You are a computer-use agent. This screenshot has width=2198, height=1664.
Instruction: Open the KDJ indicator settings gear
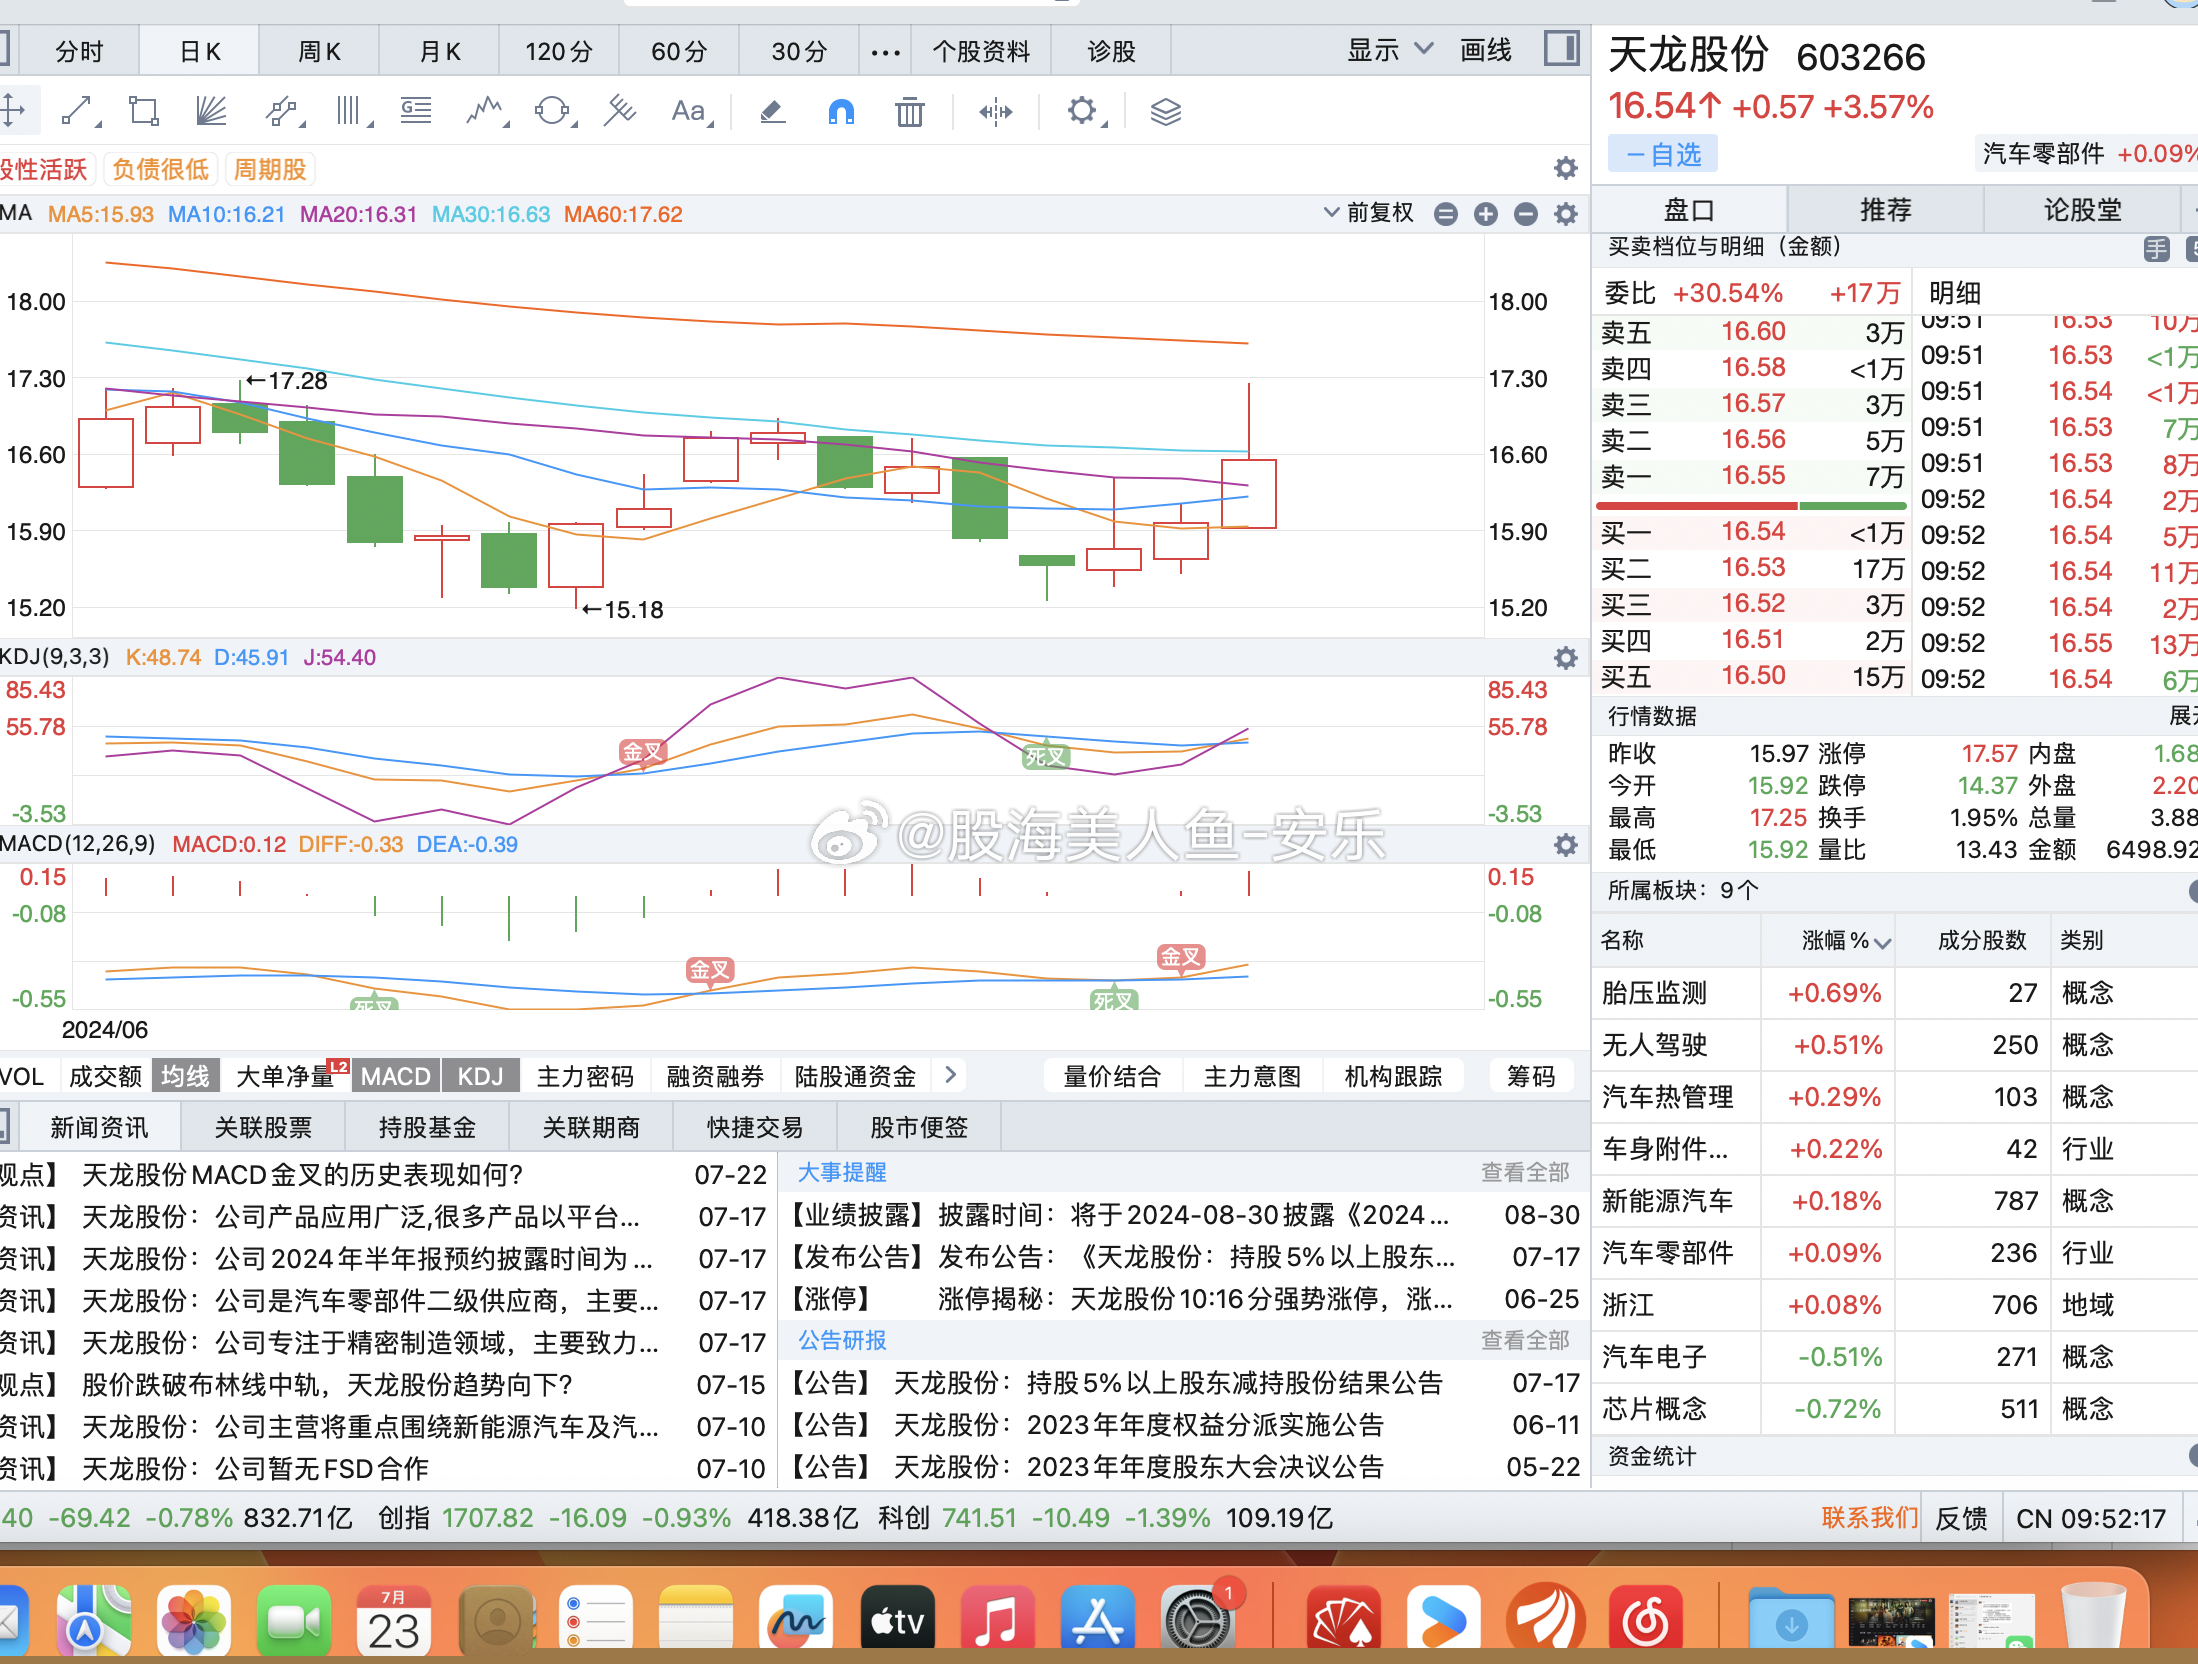point(1566,657)
